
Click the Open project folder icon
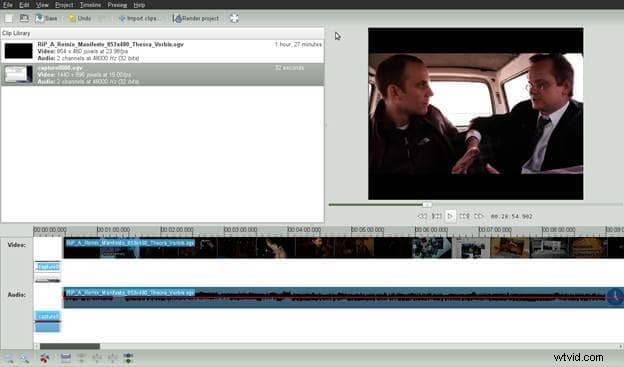coord(24,18)
